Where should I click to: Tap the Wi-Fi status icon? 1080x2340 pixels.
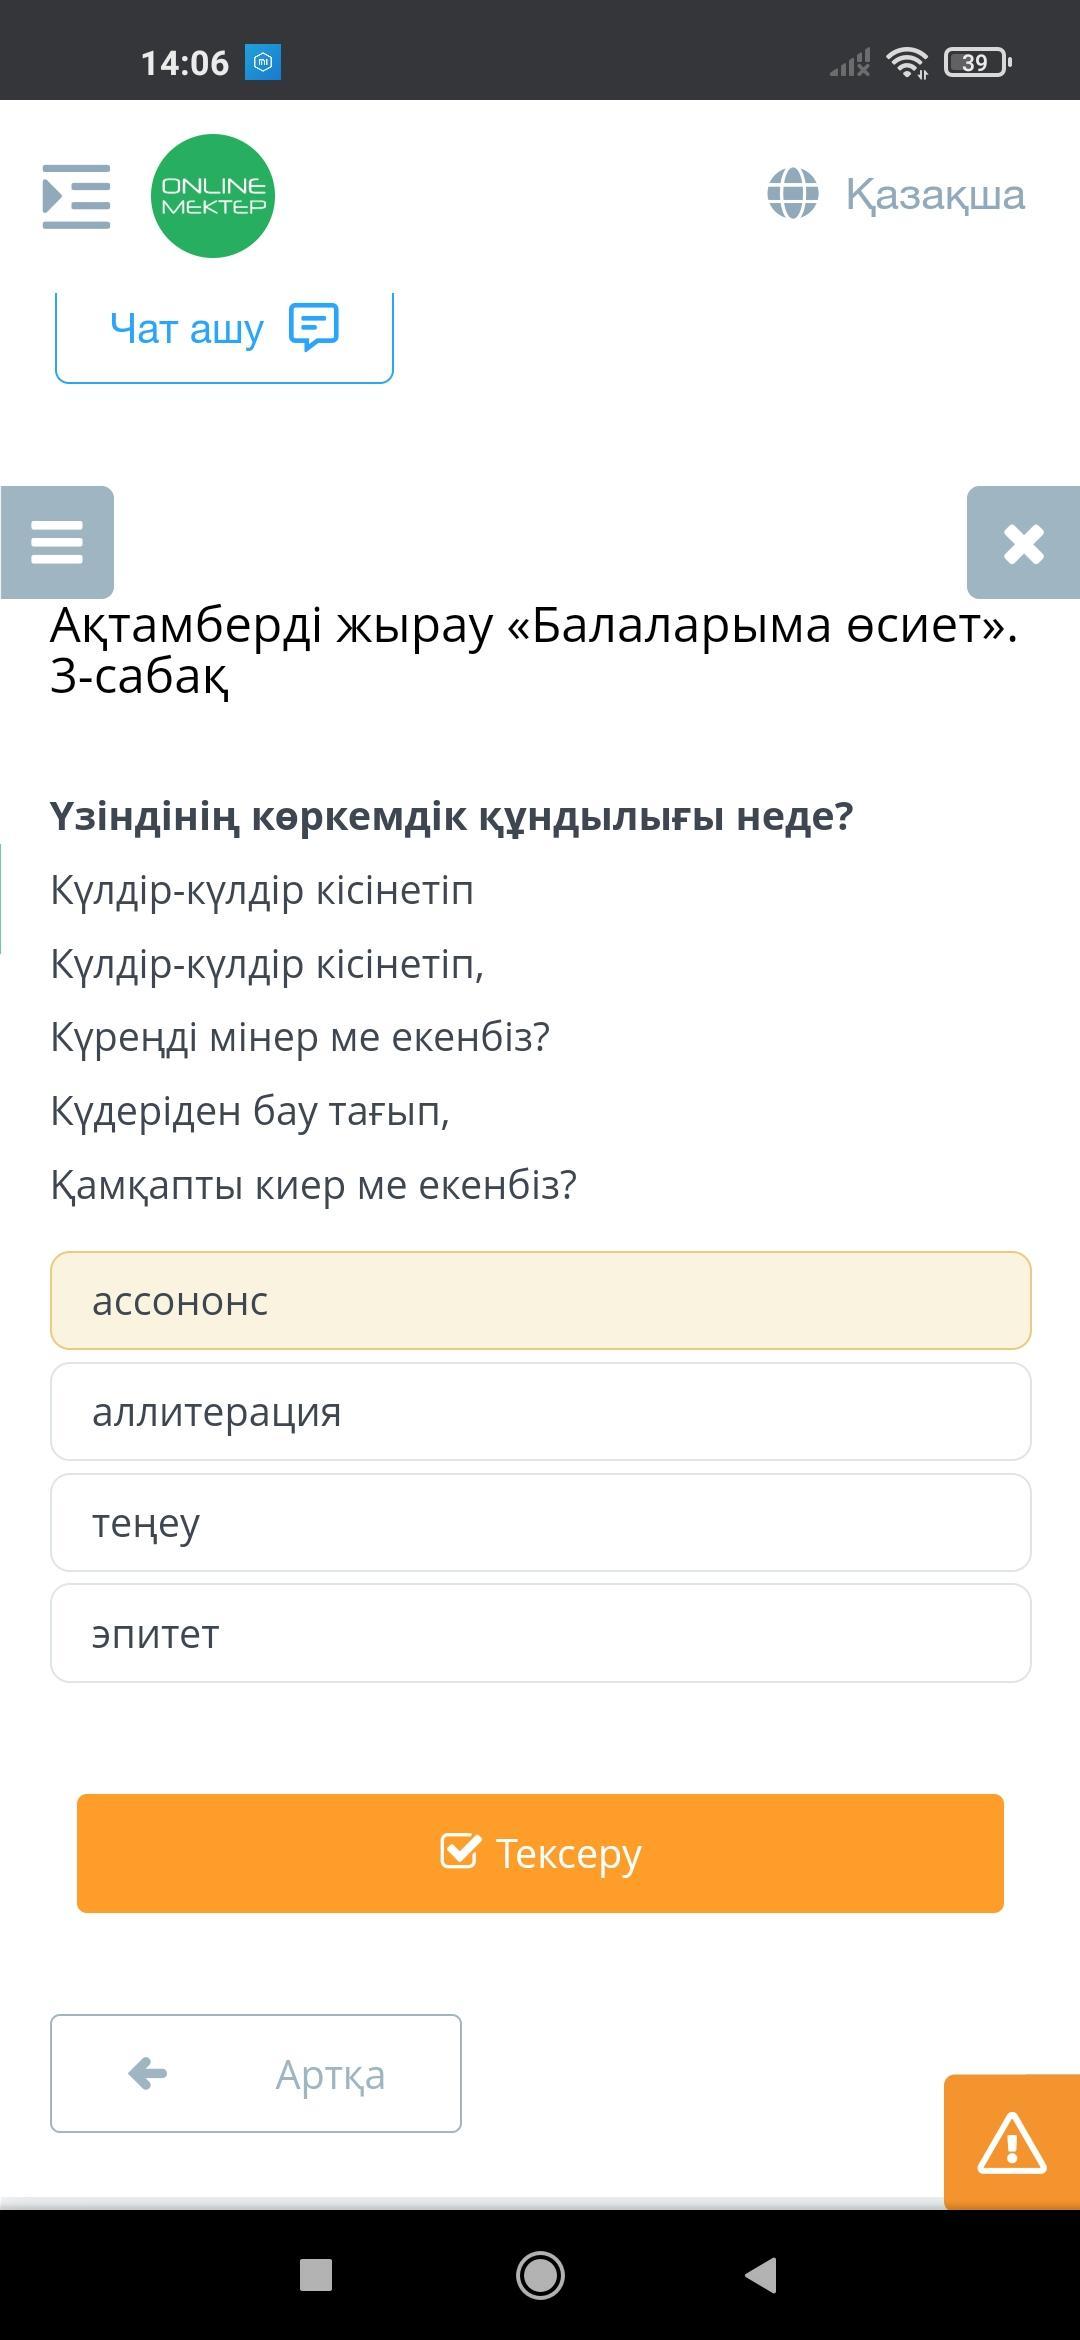point(908,63)
